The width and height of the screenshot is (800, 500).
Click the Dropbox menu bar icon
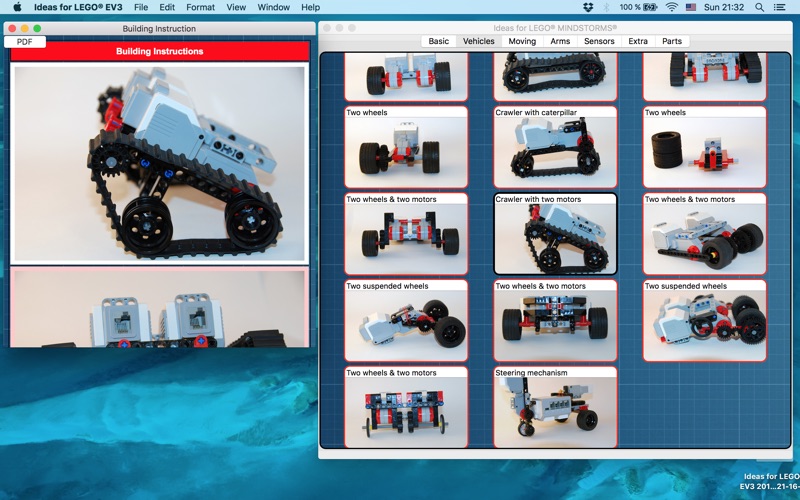click(x=588, y=7)
